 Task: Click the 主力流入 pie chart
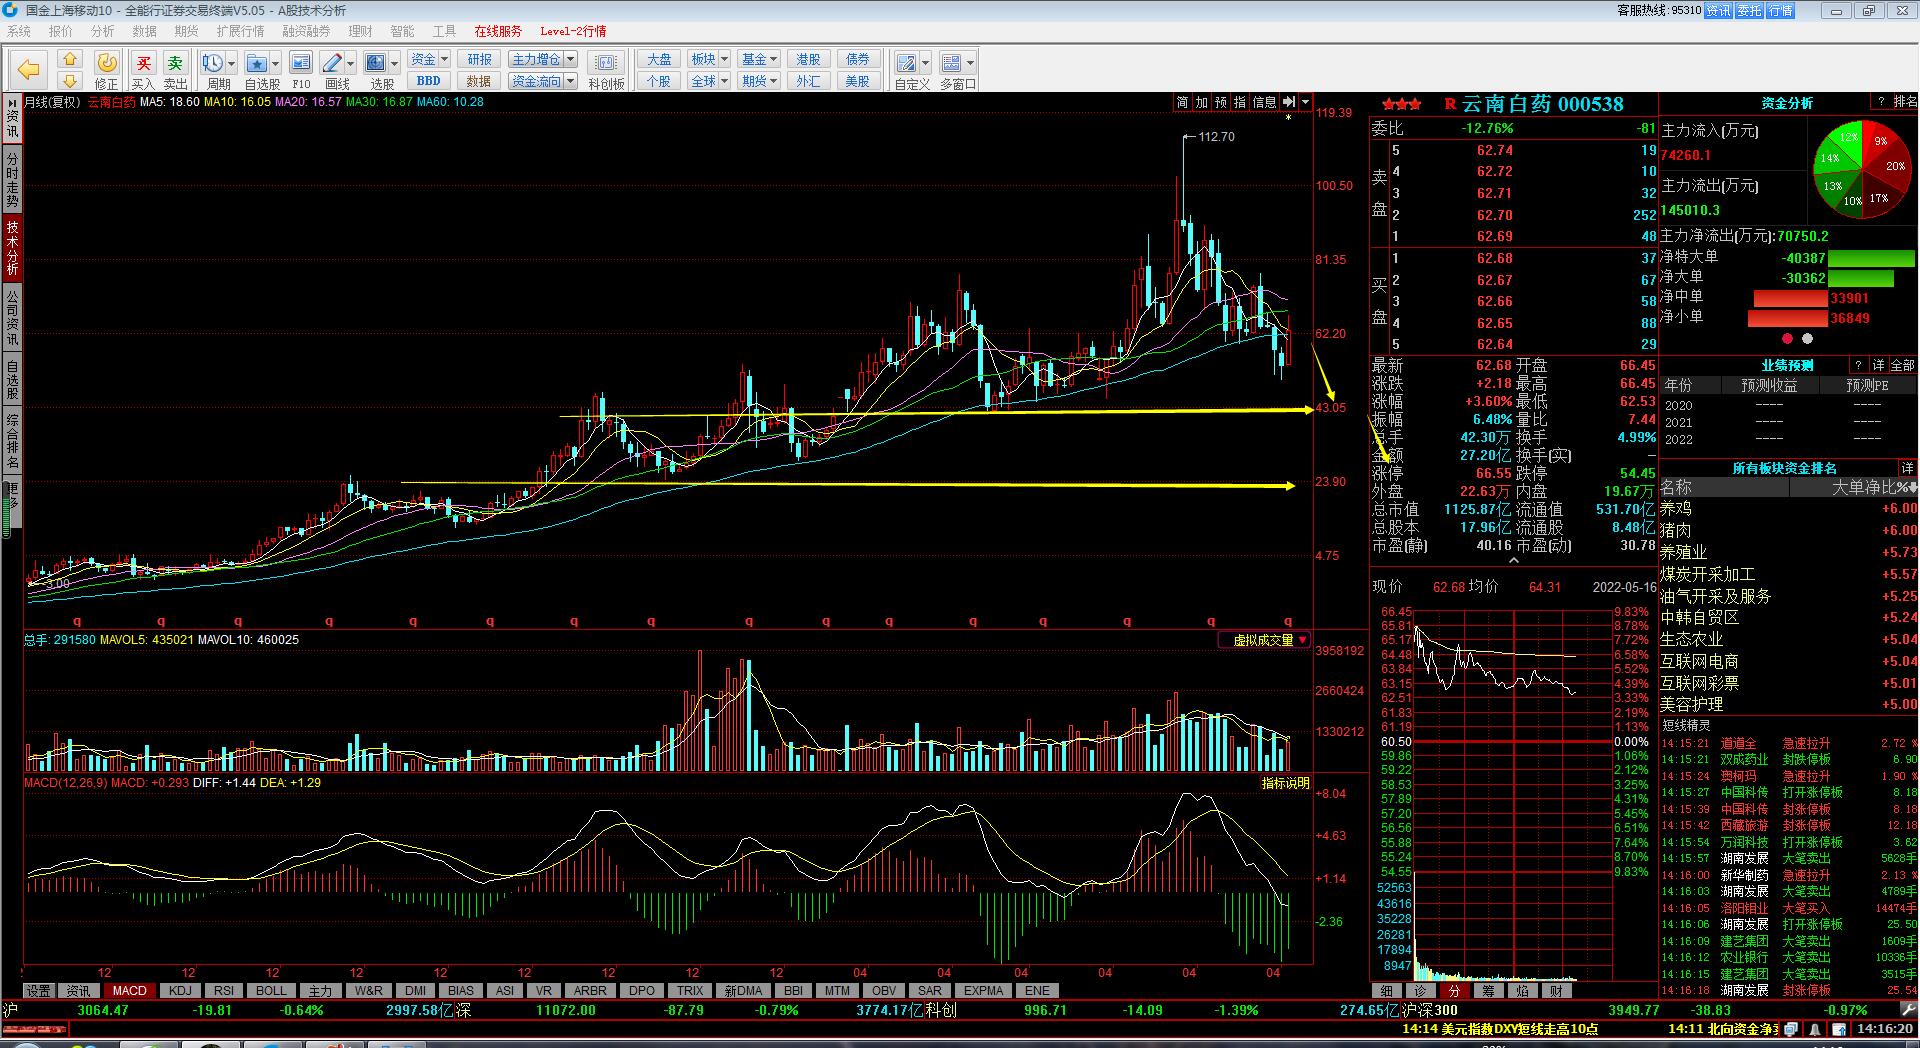coord(1862,168)
